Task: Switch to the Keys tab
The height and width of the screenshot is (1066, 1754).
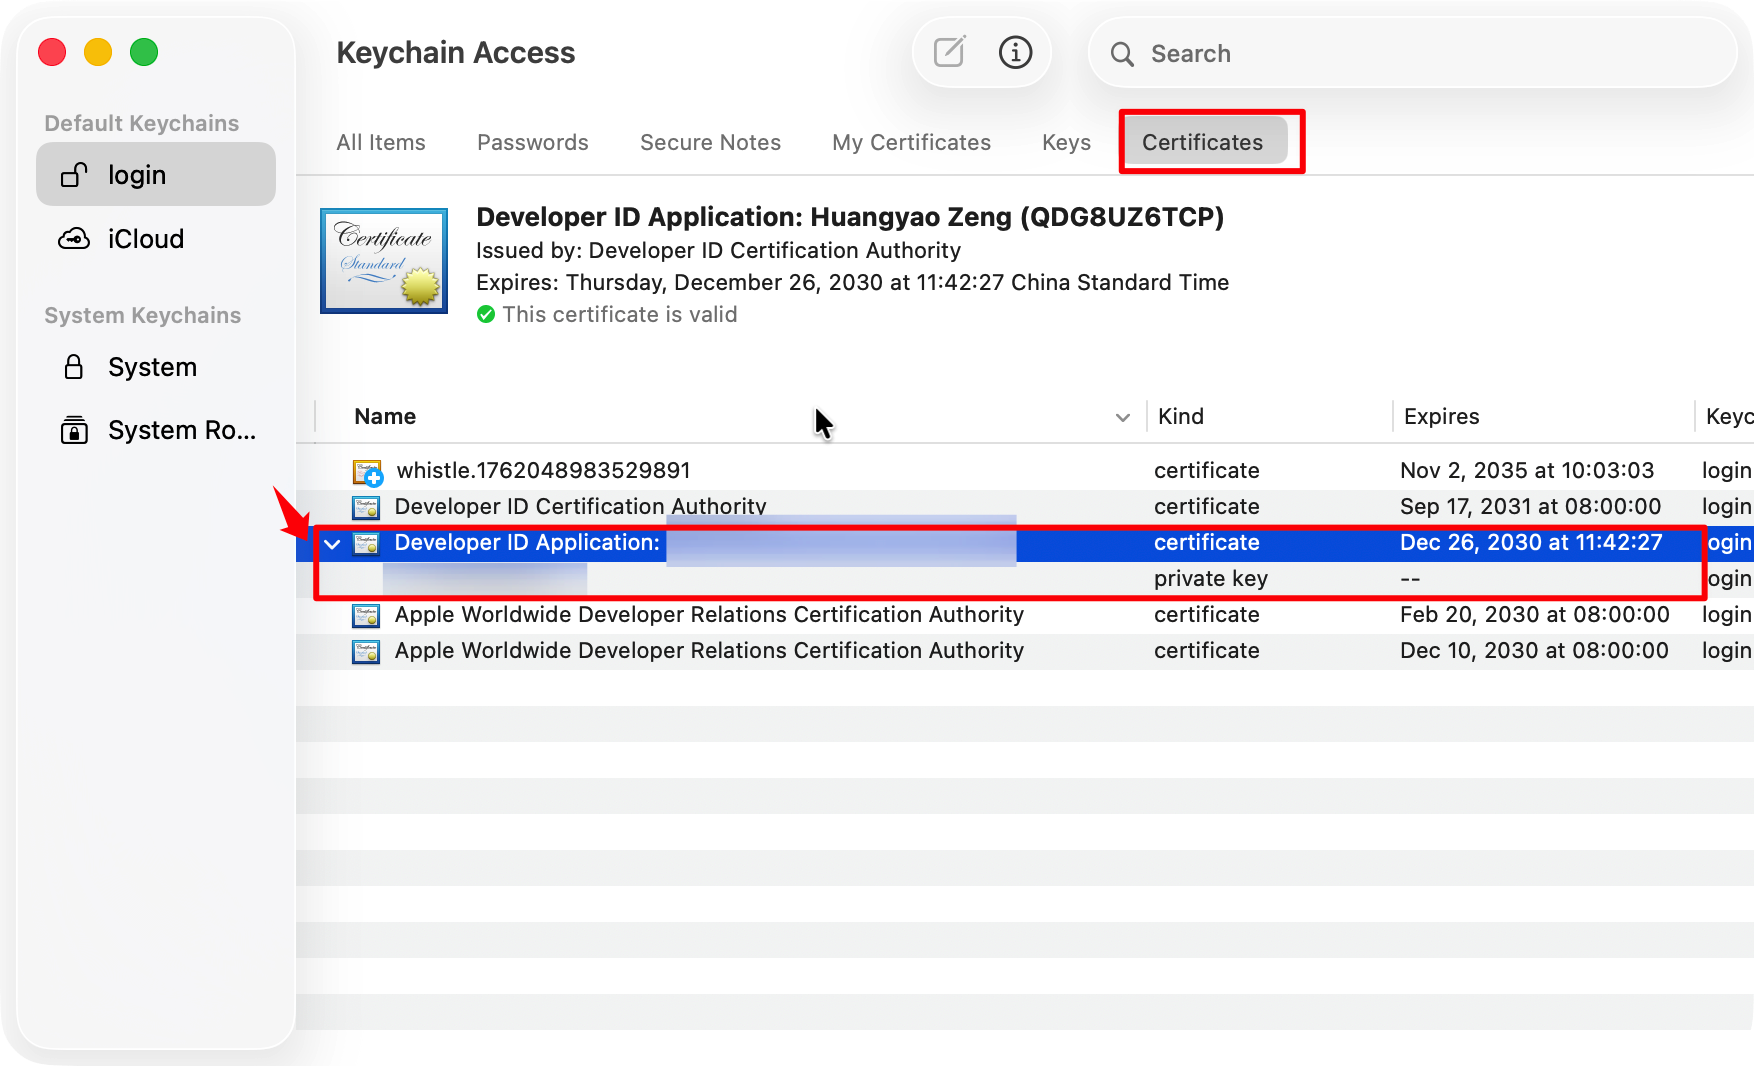Action: pyautogui.click(x=1066, y=143)
